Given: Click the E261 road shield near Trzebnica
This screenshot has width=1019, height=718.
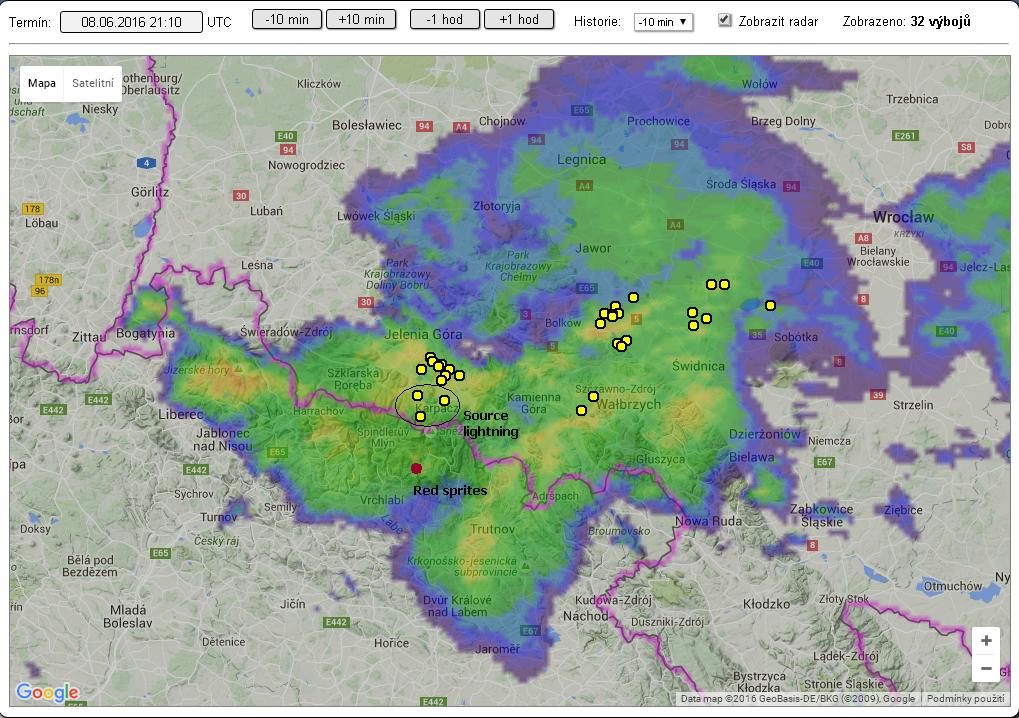Looking at the screenshot, I should coord(905,136).
